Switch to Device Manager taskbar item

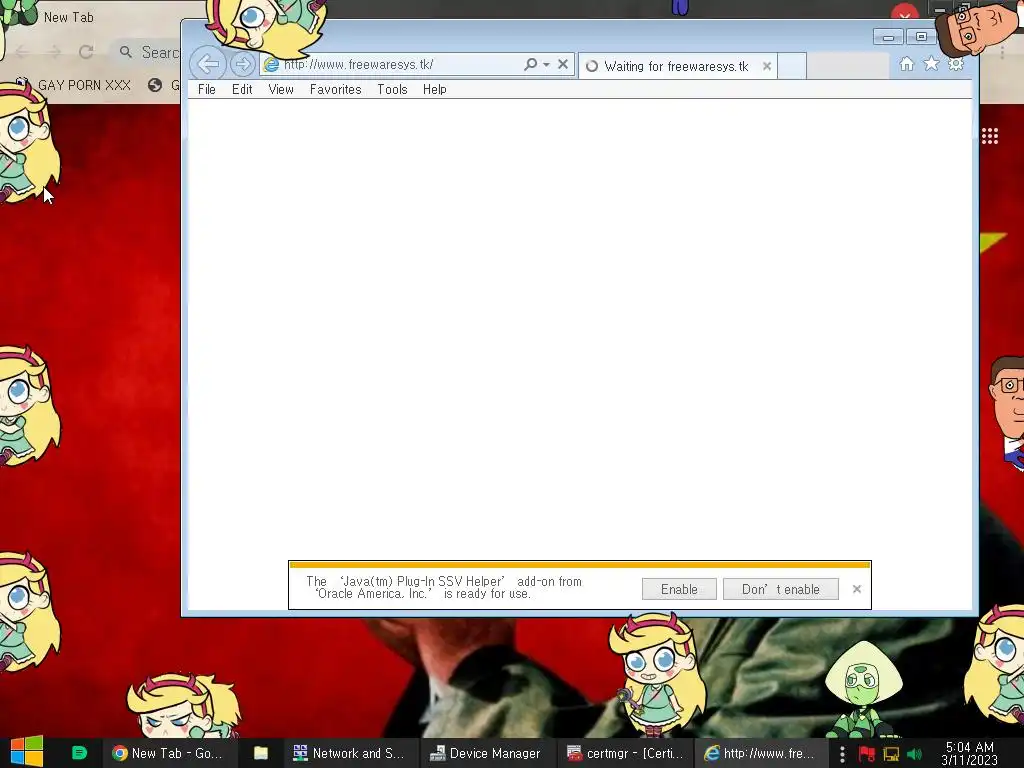(x=485, y=753)
